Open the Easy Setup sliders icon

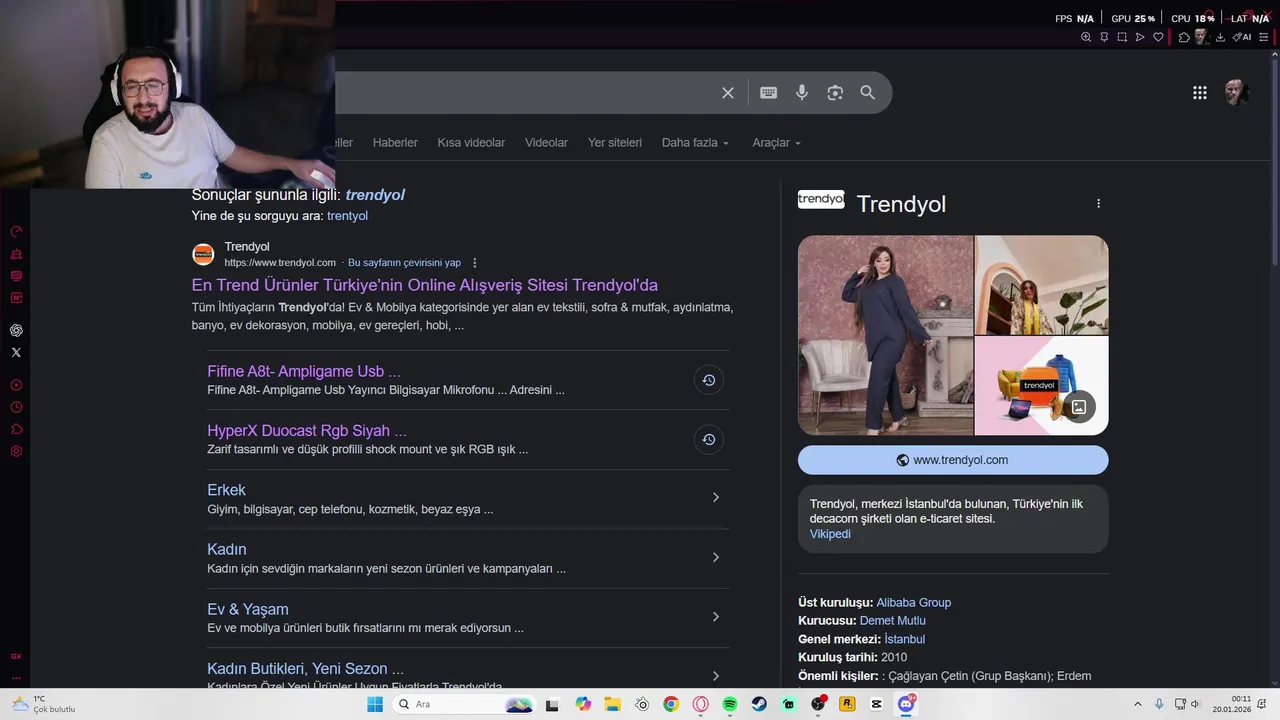pos(1264,37)
